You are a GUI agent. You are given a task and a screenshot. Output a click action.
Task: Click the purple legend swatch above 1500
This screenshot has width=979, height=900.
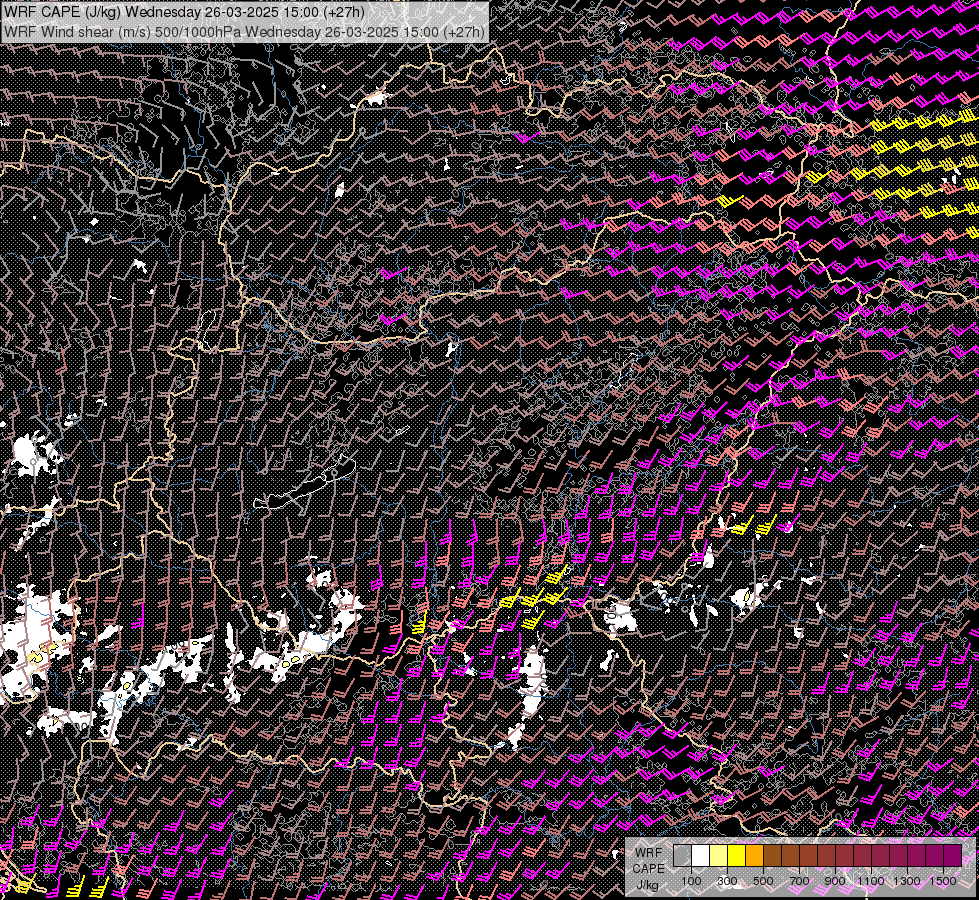[953, 855]
